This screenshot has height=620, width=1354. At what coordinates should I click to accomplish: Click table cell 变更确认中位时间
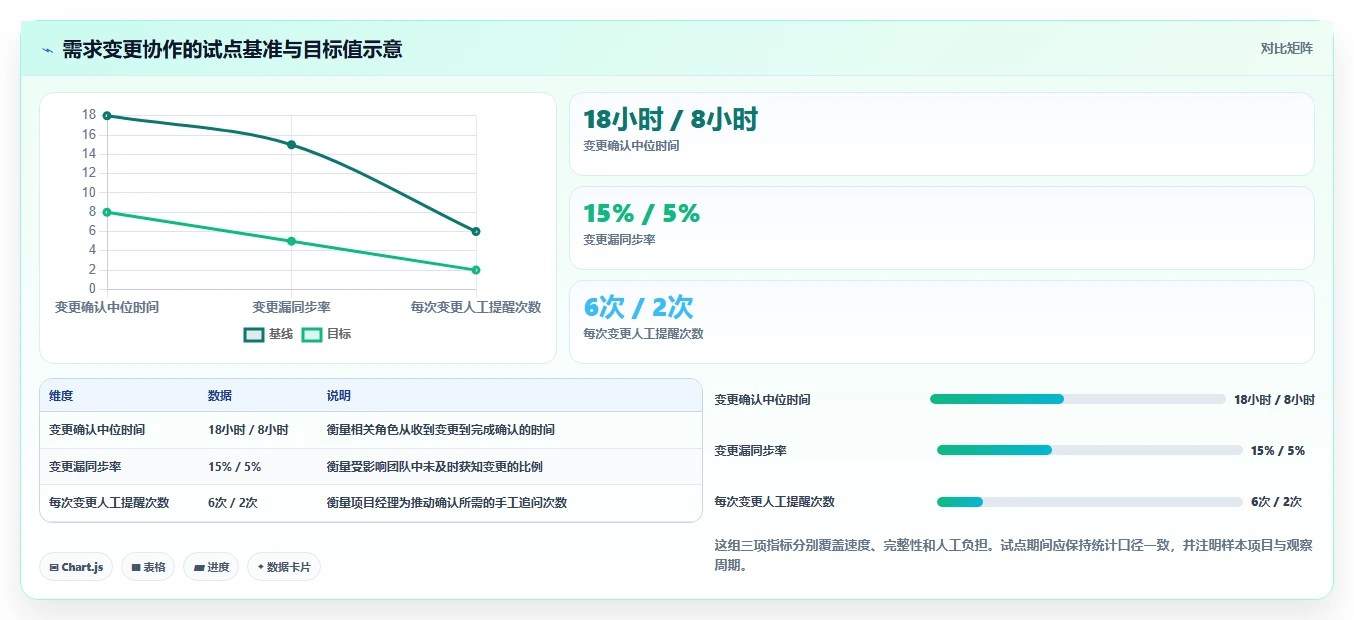(96, 430)
